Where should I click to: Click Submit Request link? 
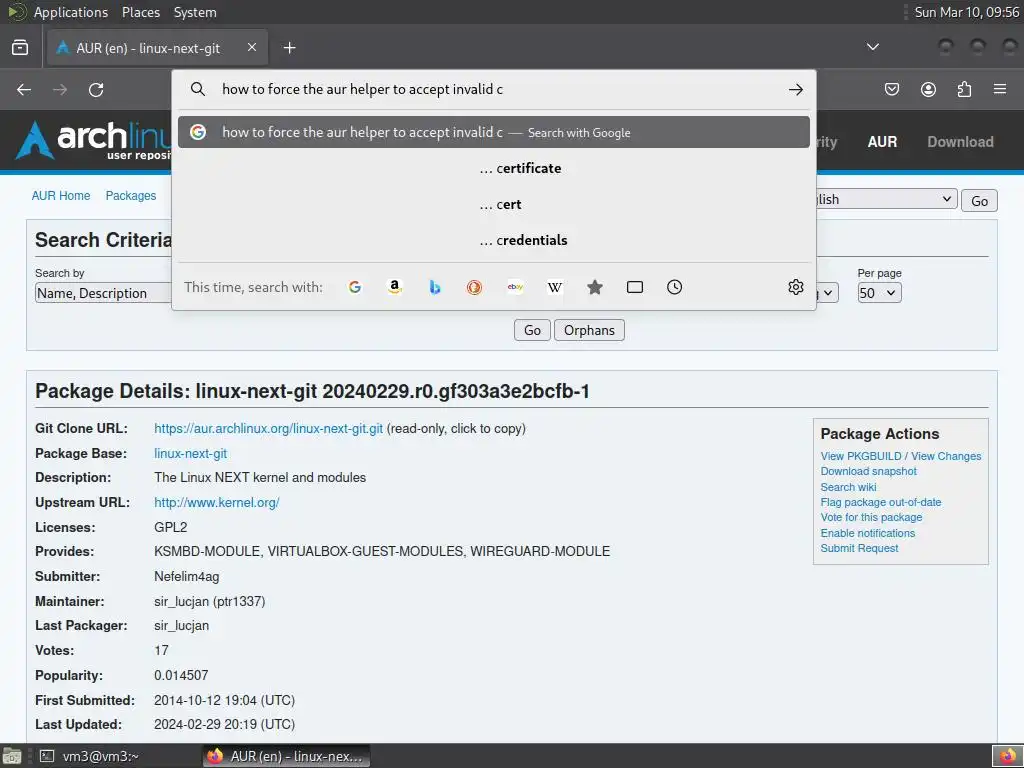[859, 548]
